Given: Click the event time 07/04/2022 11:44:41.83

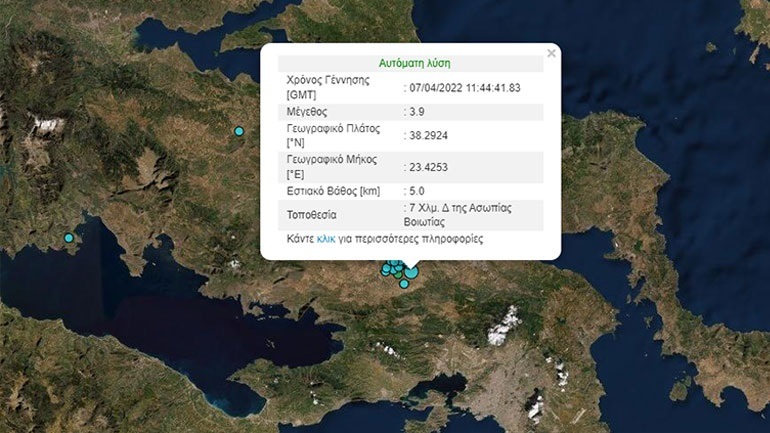Looking at the screenshot, I should (465, 88).
